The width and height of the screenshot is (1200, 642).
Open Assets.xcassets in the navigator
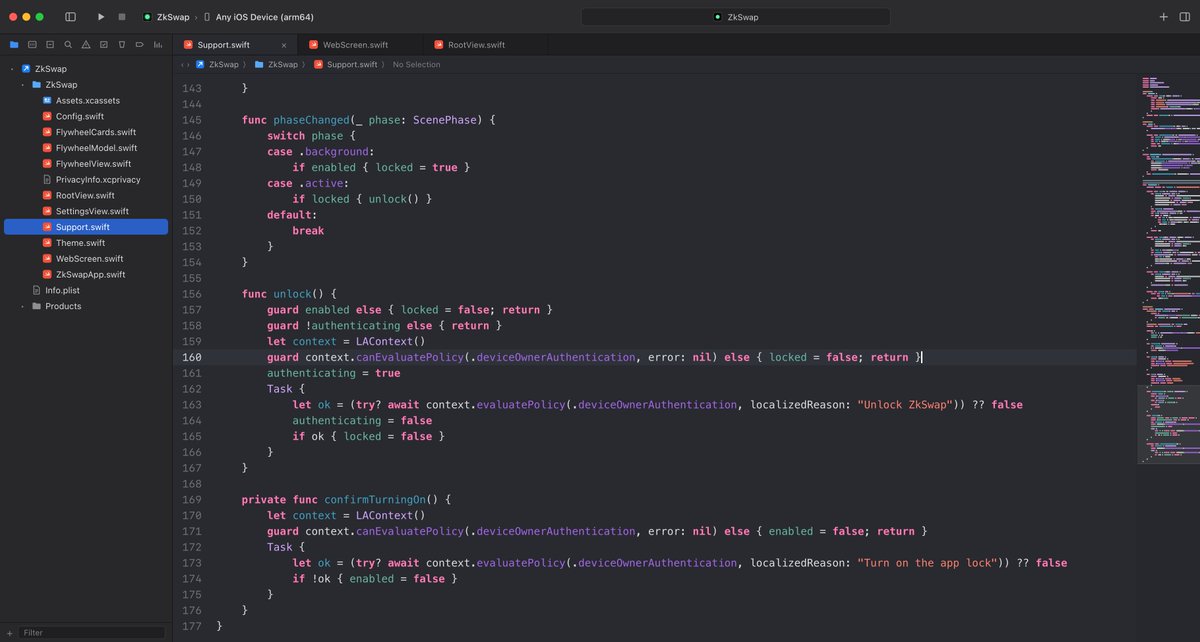click(86, 101)
